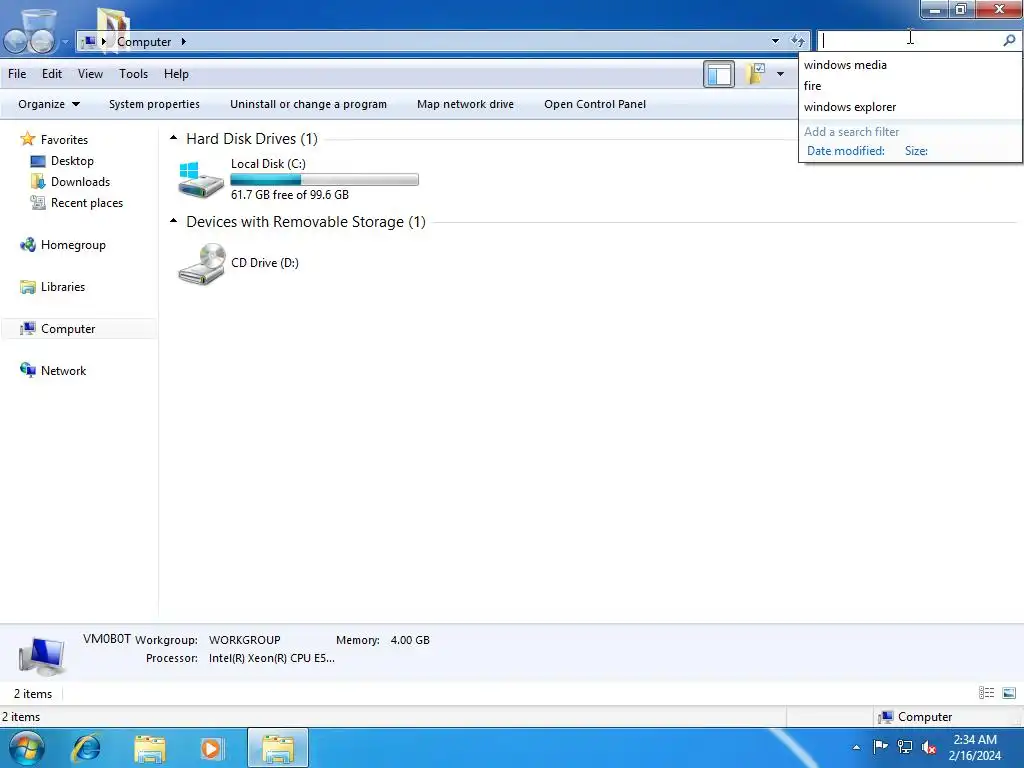The image size is (1024, 768).
Task: Select Favorites in navigation pane
Action: click(x=64, y=140)
